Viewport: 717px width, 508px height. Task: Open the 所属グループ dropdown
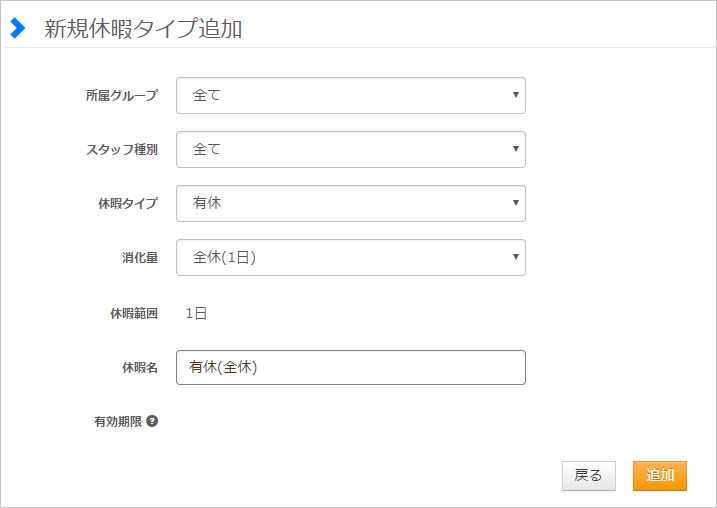351,96
